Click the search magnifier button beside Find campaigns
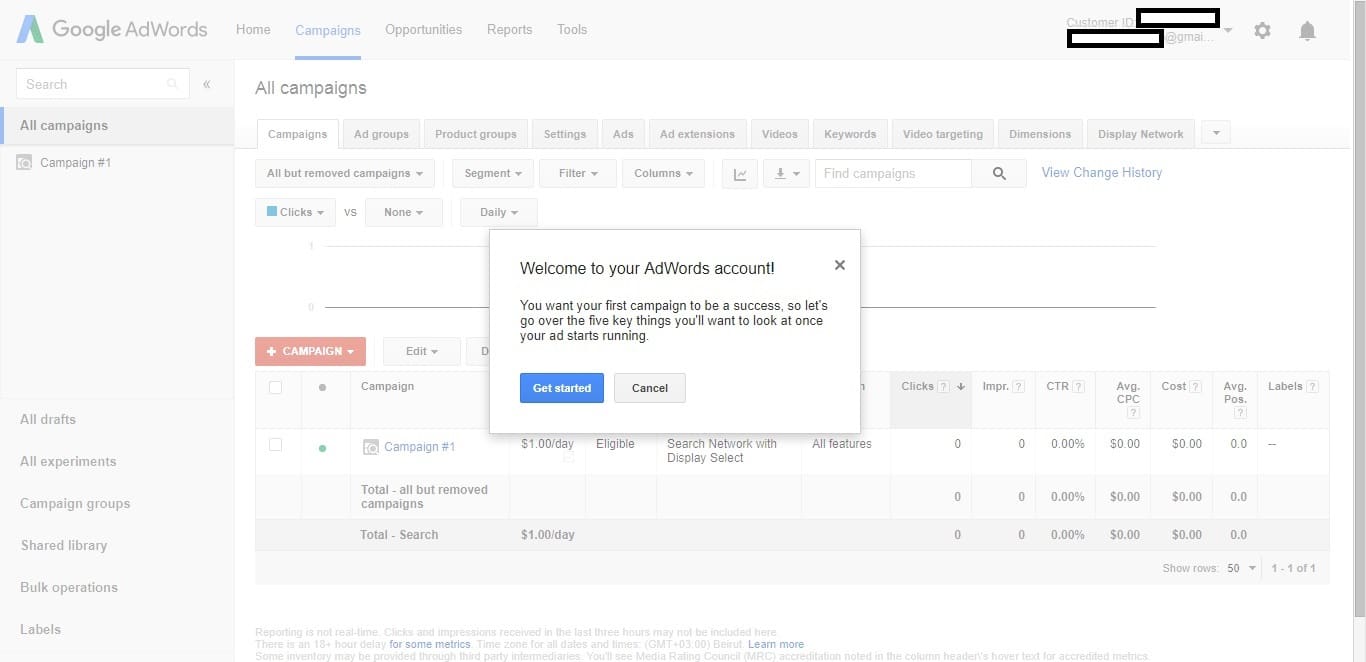Screen dimensions: 1366x662 (x=999, y=174)
